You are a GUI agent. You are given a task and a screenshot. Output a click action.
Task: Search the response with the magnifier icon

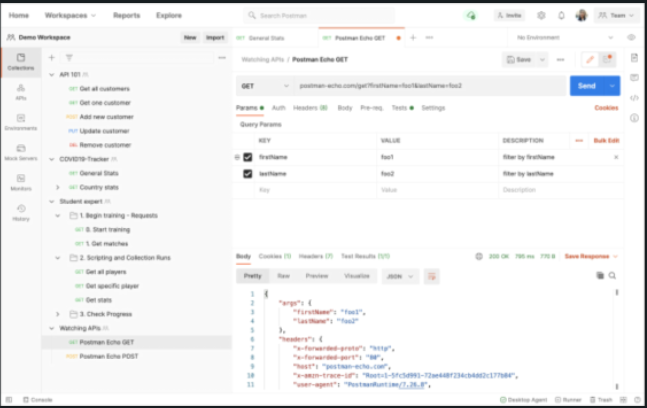(612, 276)
